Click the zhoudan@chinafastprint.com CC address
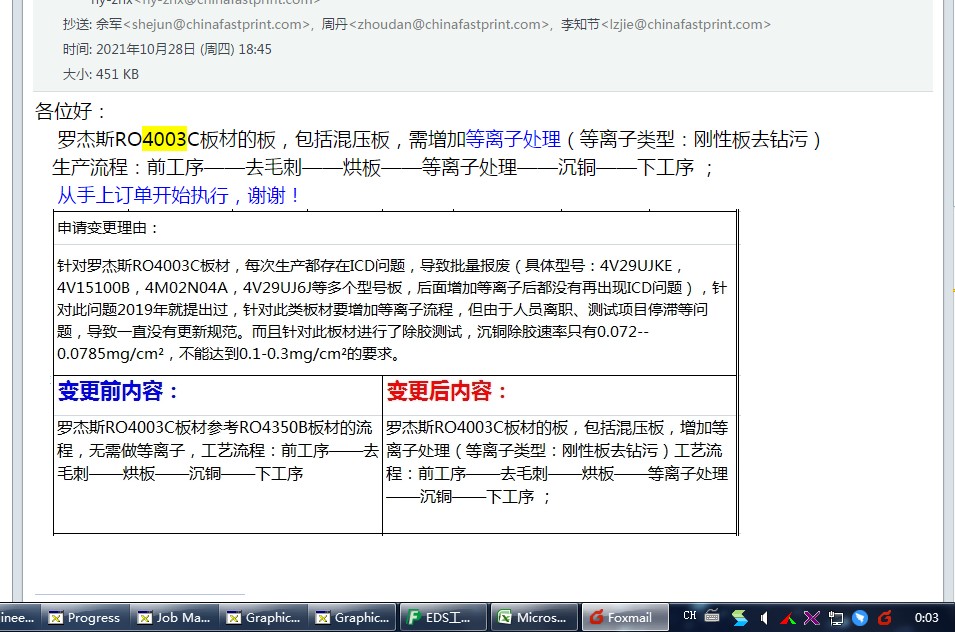 [449, 24]
